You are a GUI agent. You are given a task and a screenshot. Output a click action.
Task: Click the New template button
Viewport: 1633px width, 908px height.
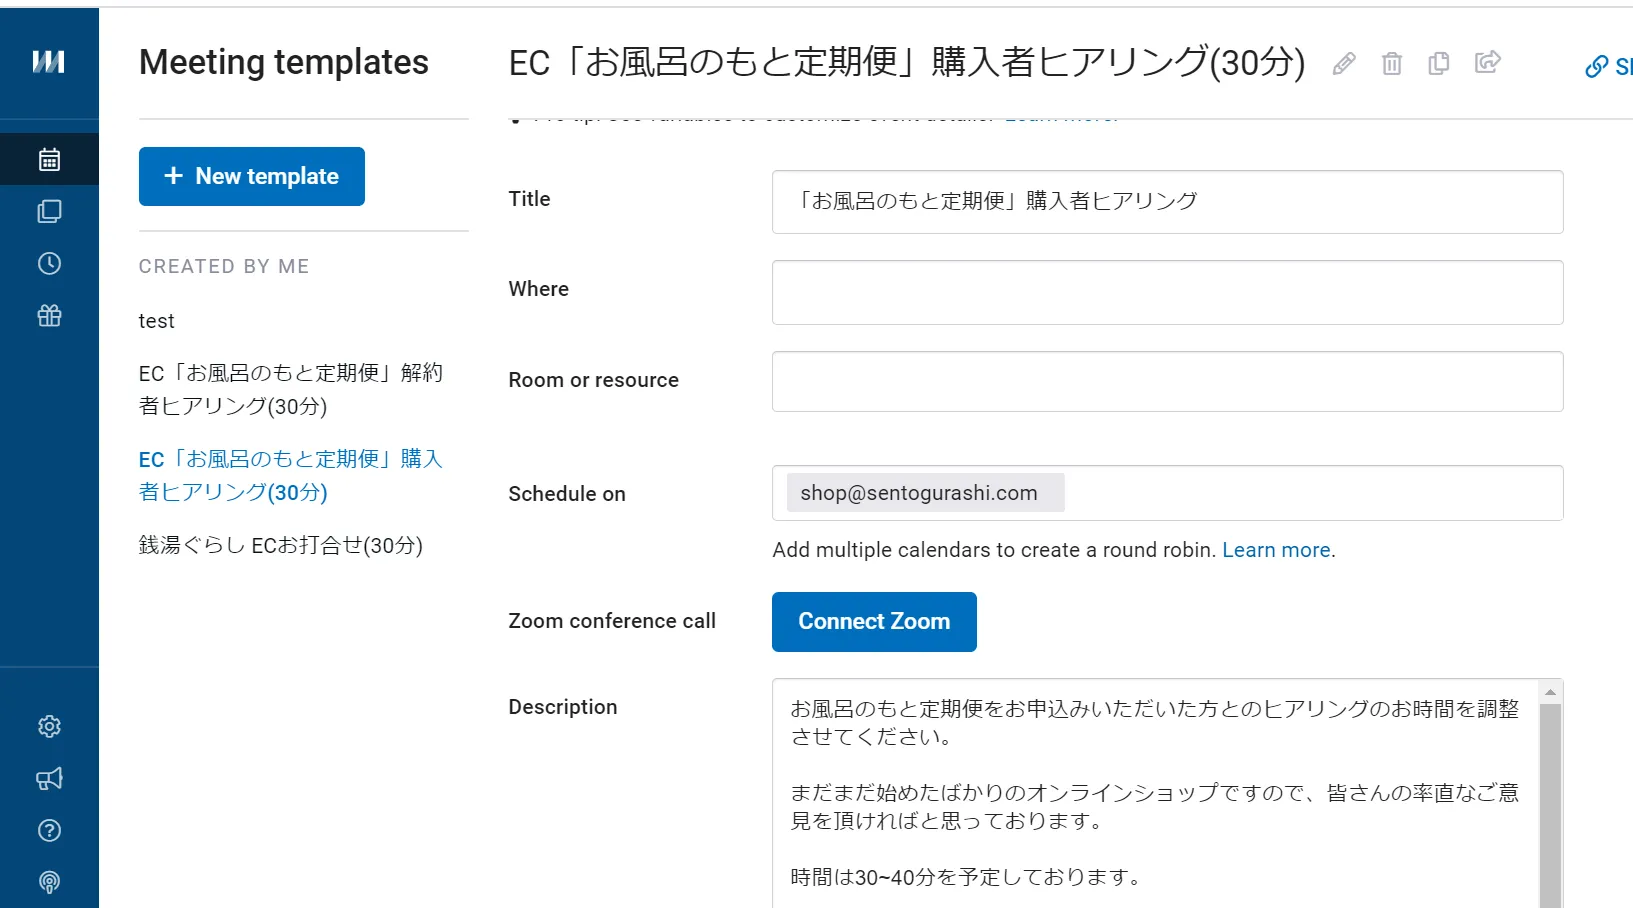pos(252,176)
